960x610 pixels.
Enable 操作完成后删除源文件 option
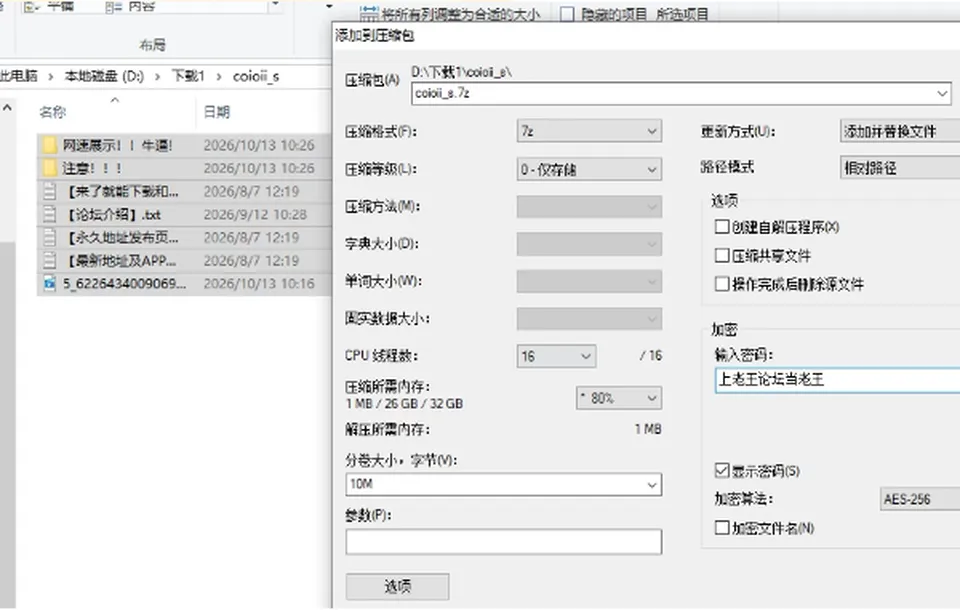pyautogui.click(x=722, y=284)
